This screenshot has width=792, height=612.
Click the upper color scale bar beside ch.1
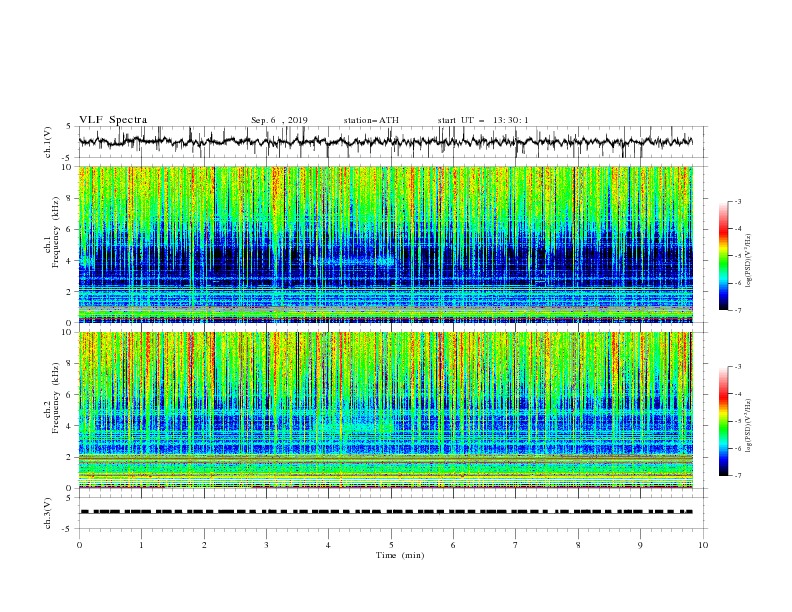pyautogui.click(x=724, y=256)
